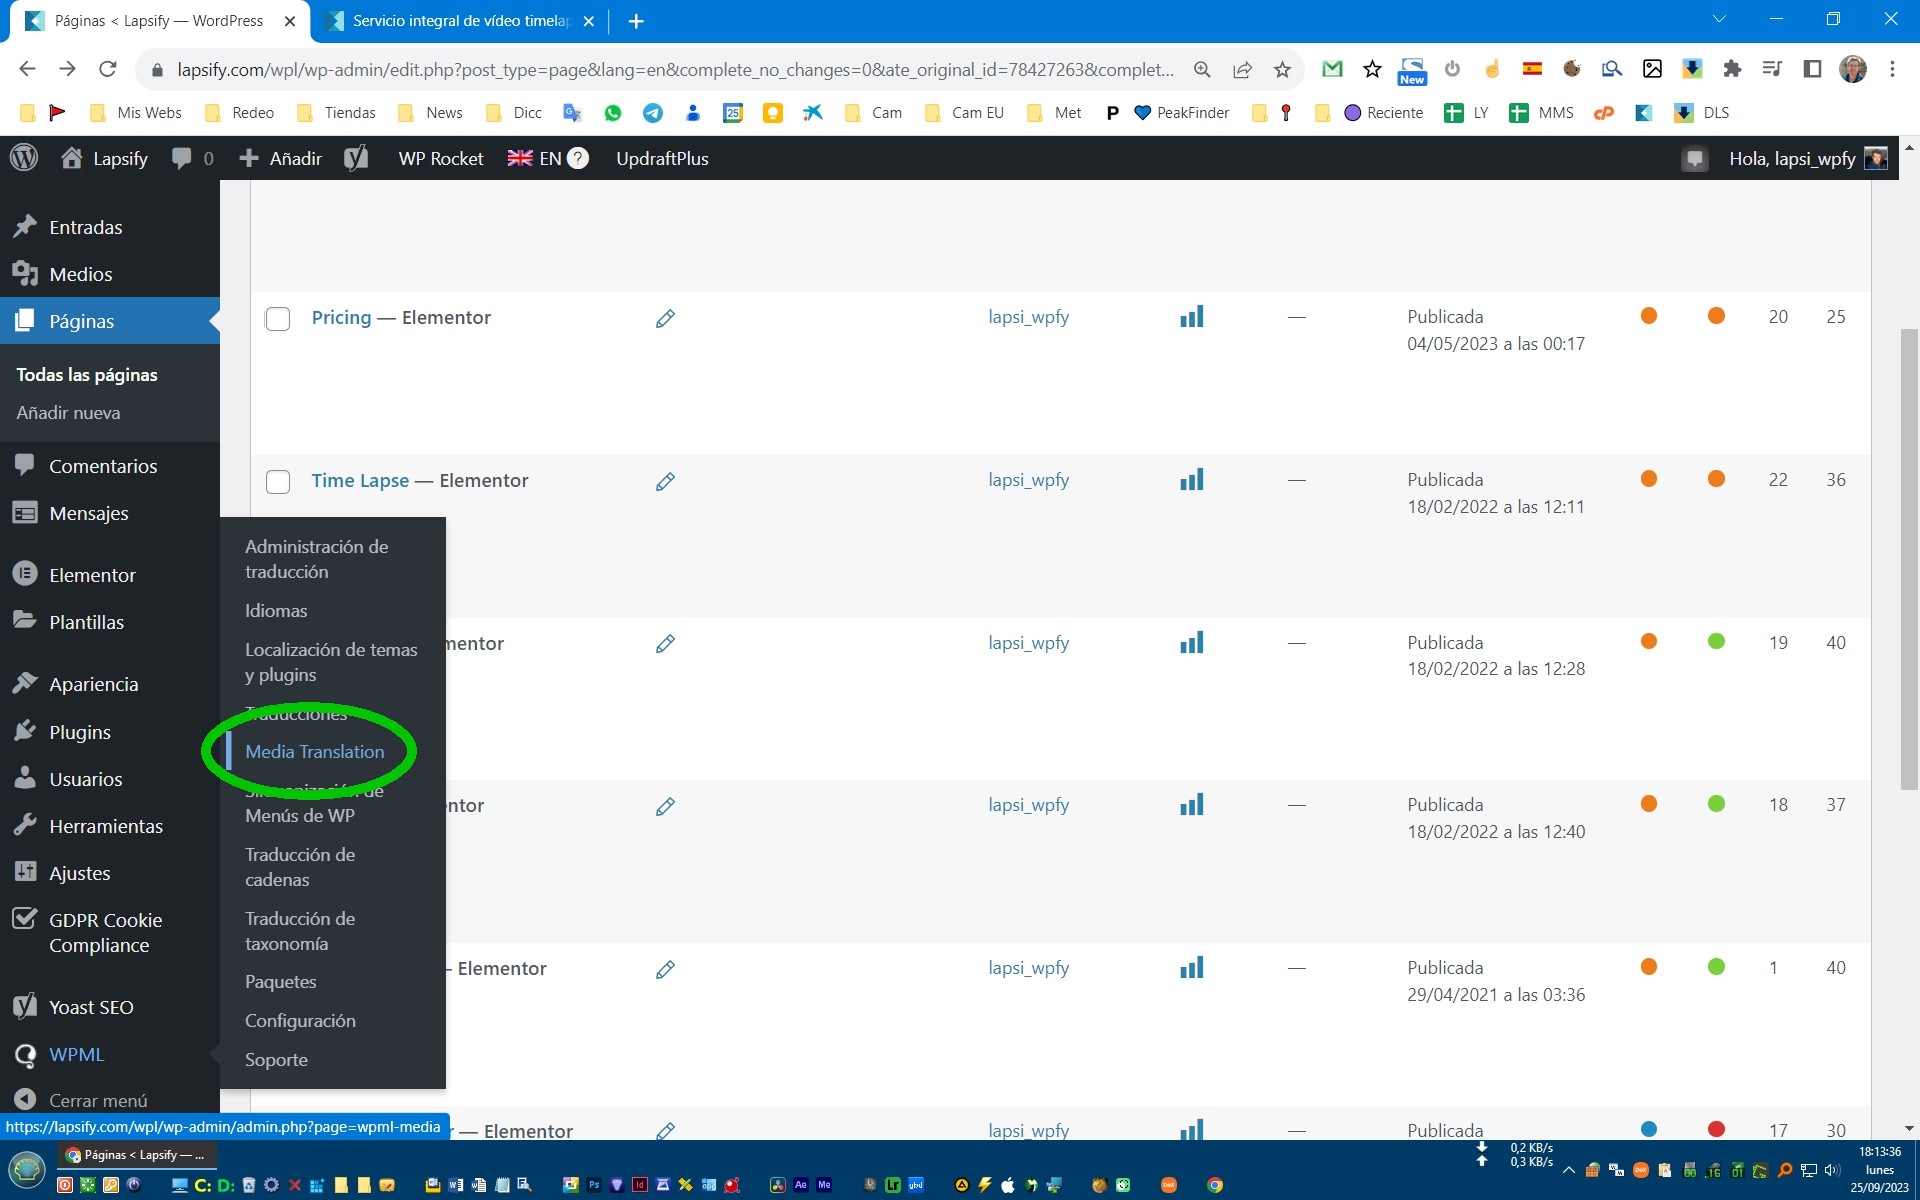1920x1200 pixels.
Task: Bookmark this page with the star icon
Action: (1282, 69)
